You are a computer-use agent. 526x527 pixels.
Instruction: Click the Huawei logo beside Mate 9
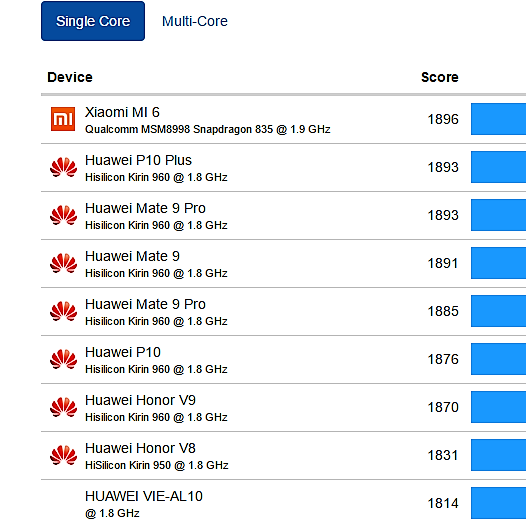coord(63,263)
